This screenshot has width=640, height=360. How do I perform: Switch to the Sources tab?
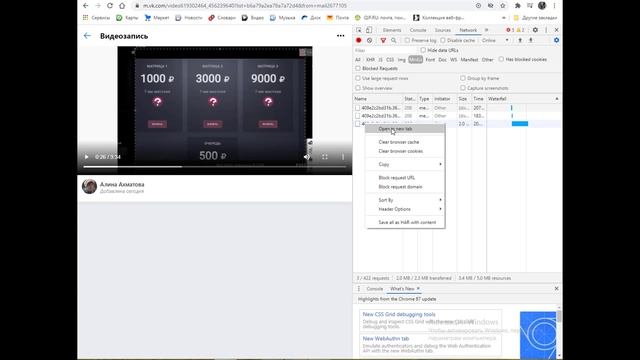pos(442,30)
